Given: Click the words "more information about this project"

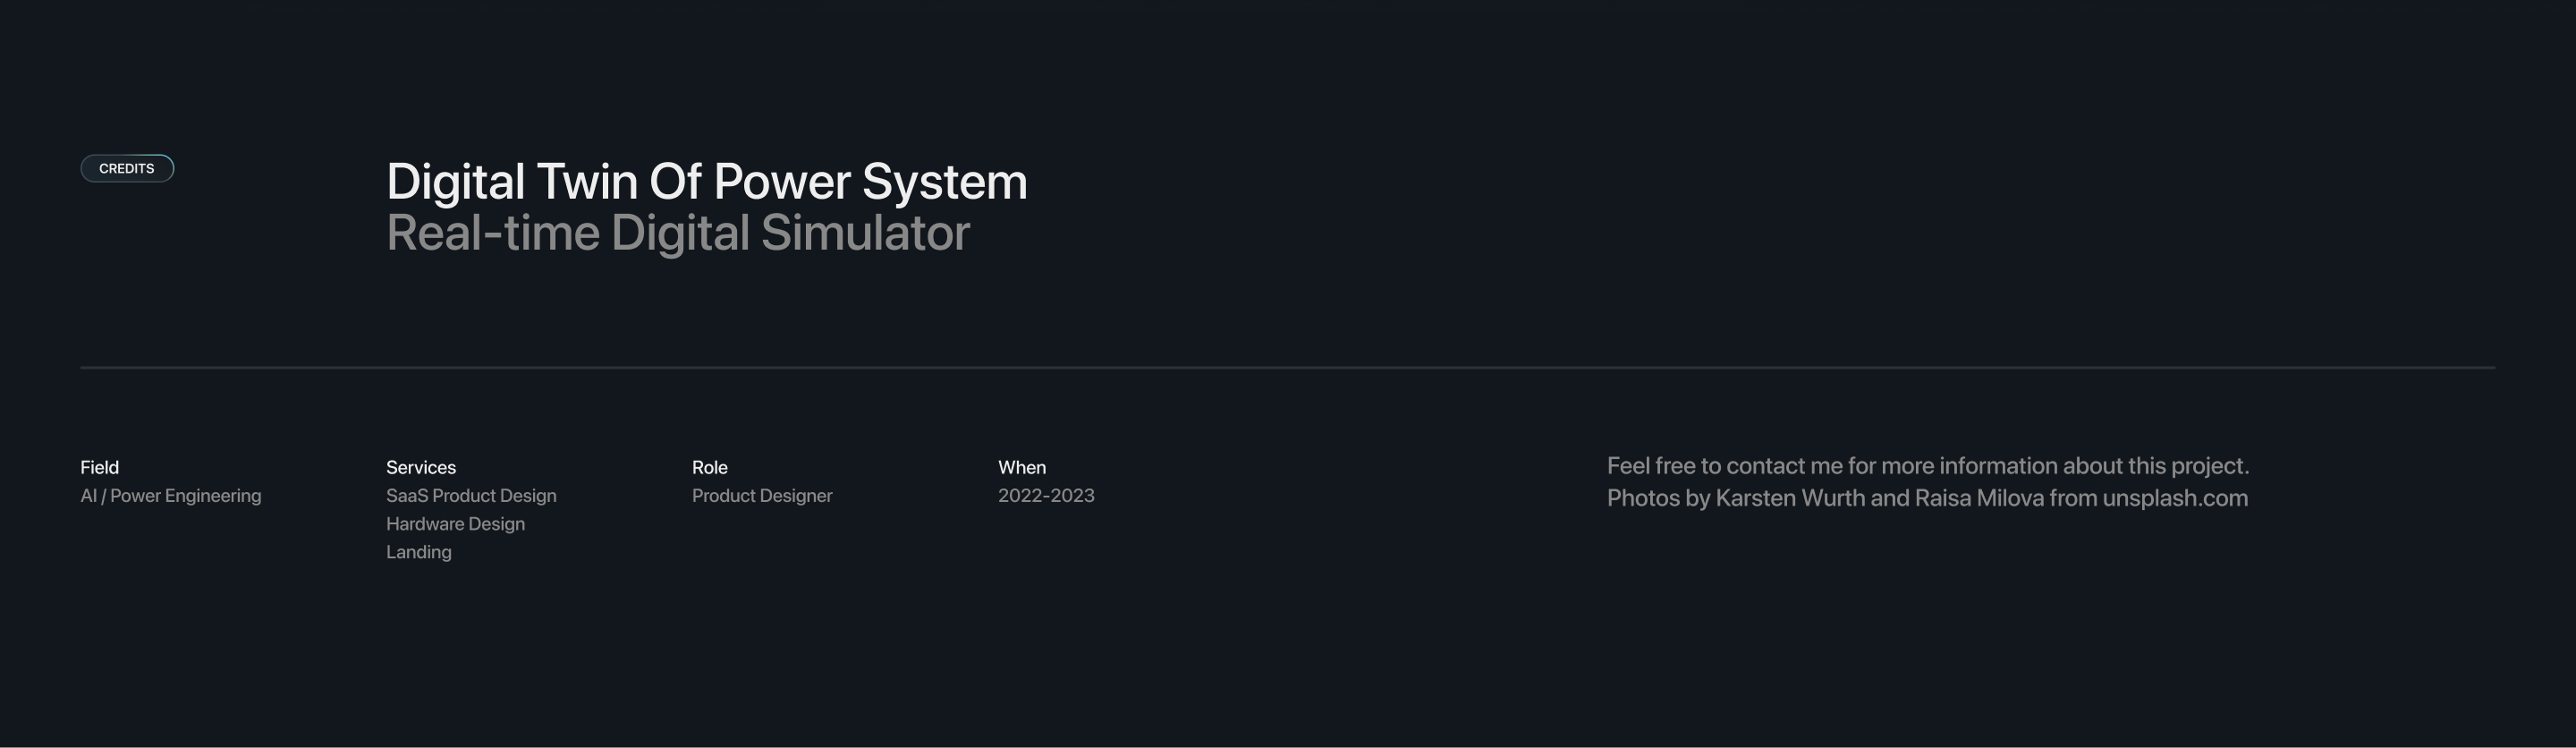Looking at the screenshot, I should tap(2064, 466).
